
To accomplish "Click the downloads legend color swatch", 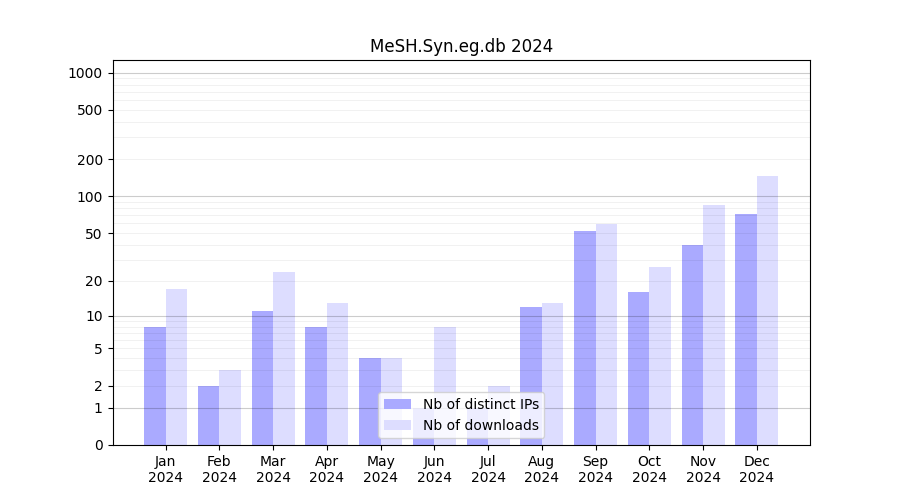I will point(397,425).
